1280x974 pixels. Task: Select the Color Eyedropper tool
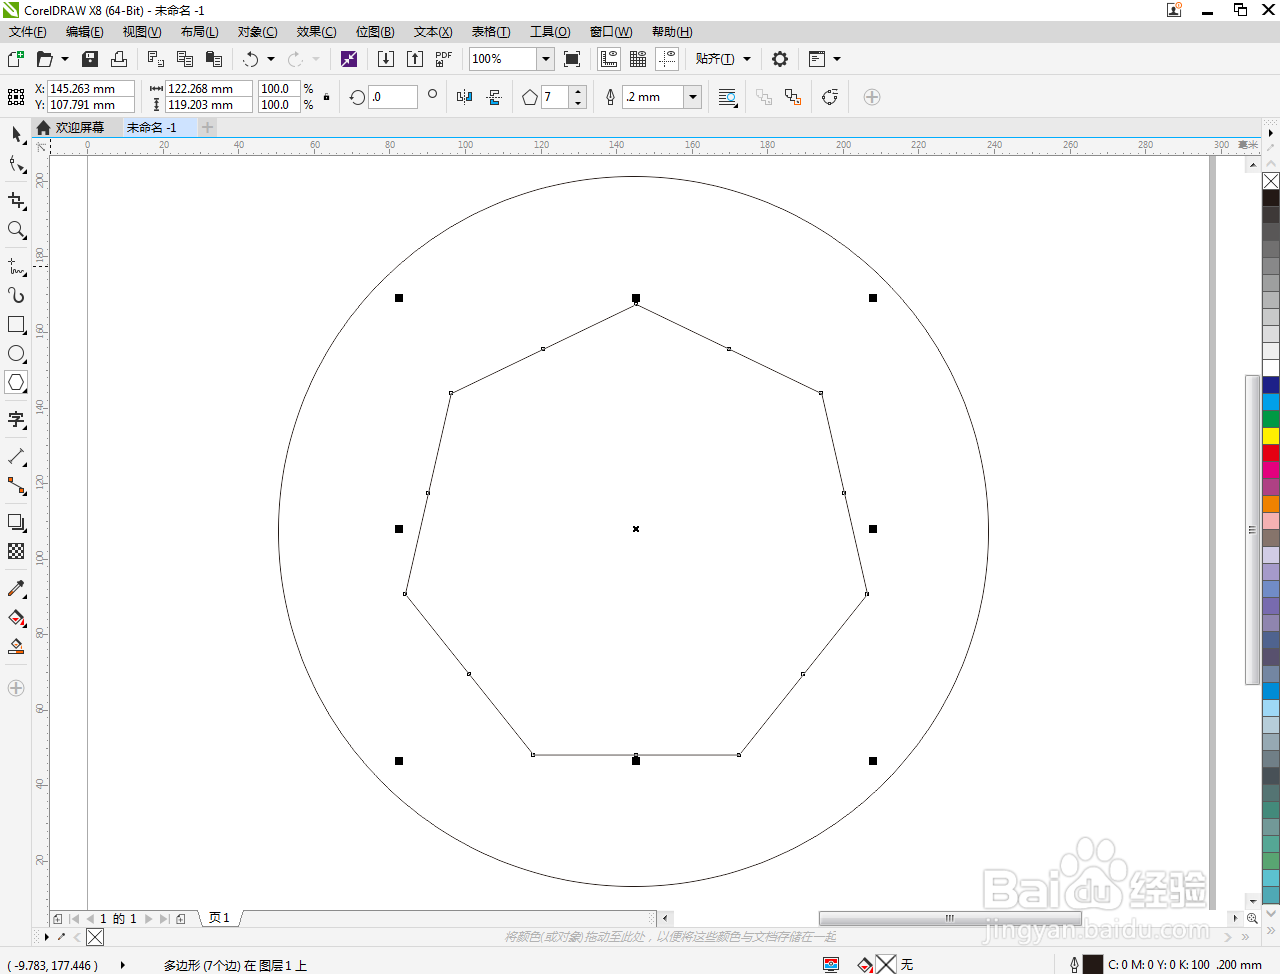coord(16,589)
